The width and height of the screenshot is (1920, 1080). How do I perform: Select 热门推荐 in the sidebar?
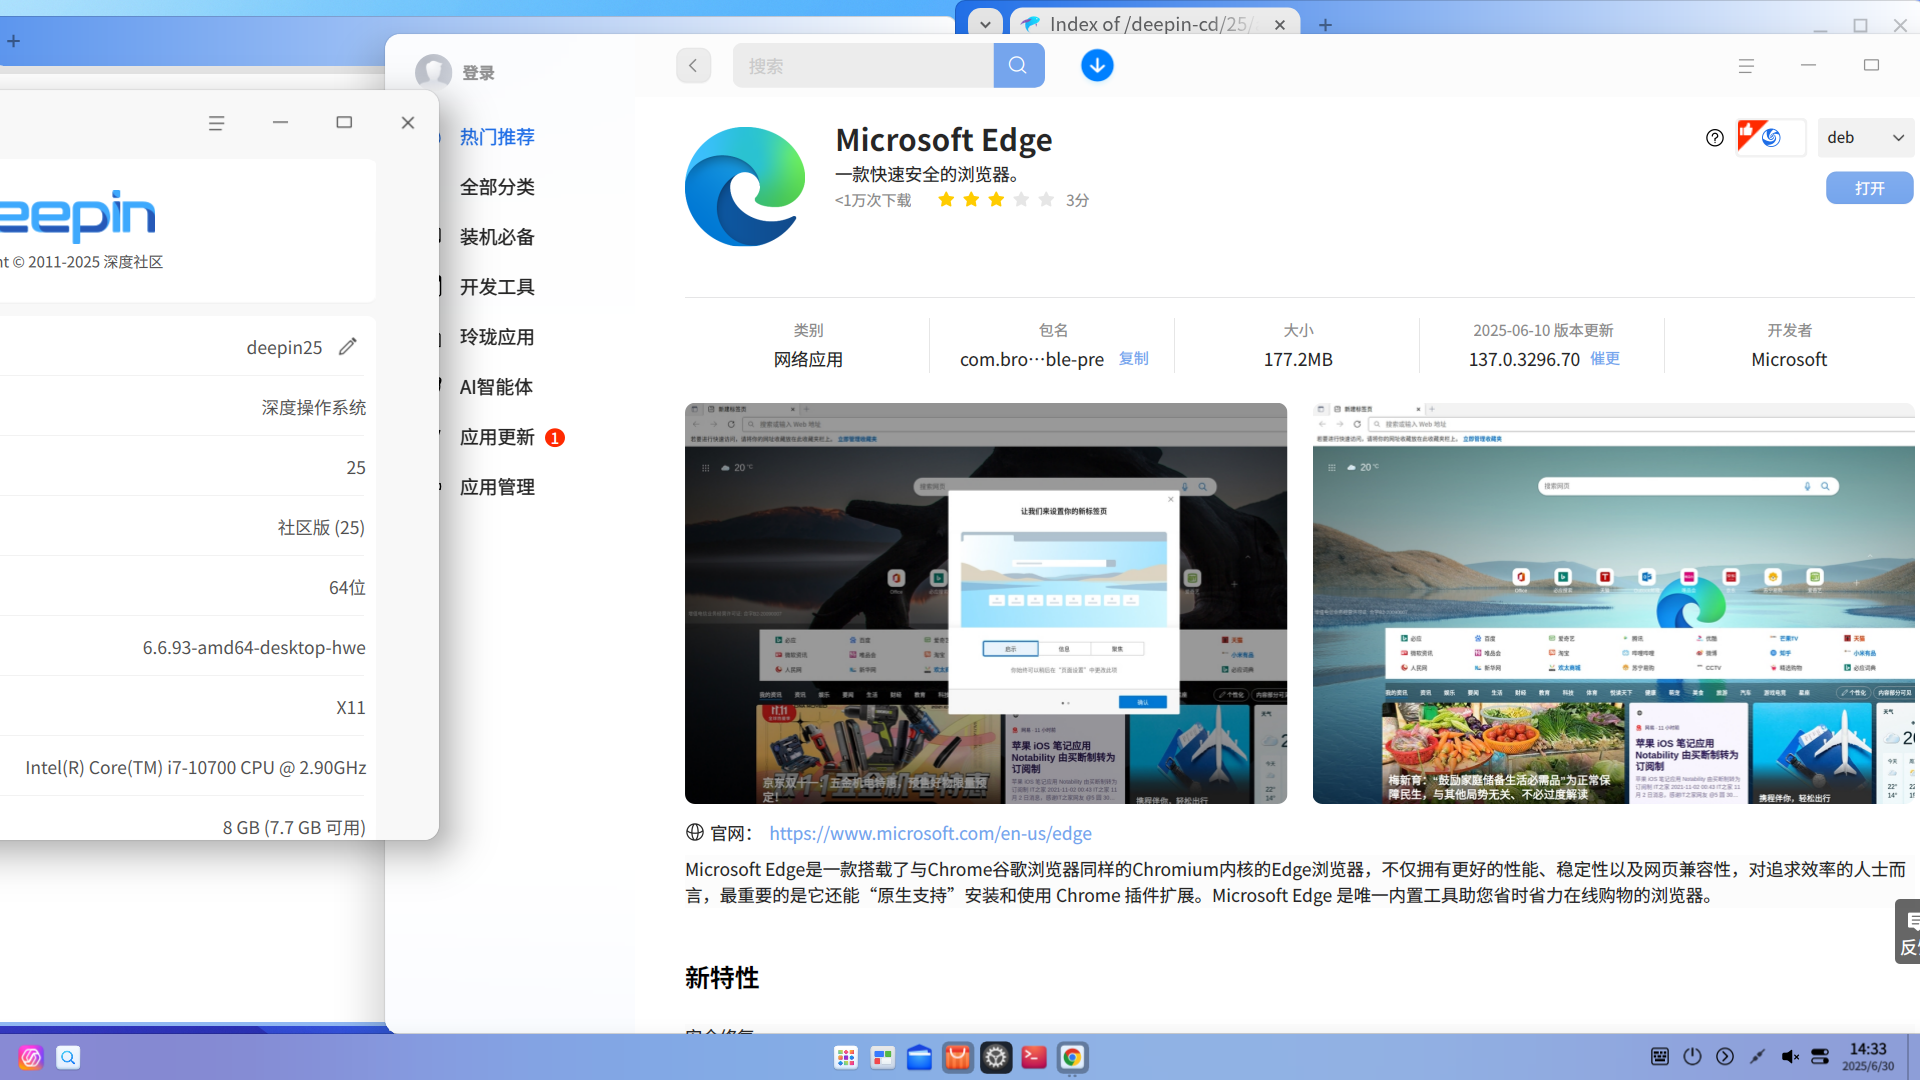coord(497,137)
